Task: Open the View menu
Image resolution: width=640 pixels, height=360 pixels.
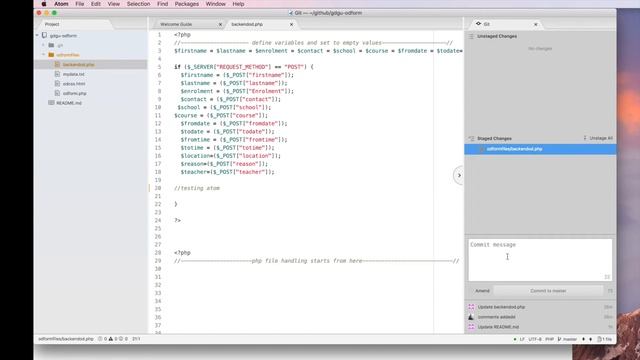Action: click(113, 4)
